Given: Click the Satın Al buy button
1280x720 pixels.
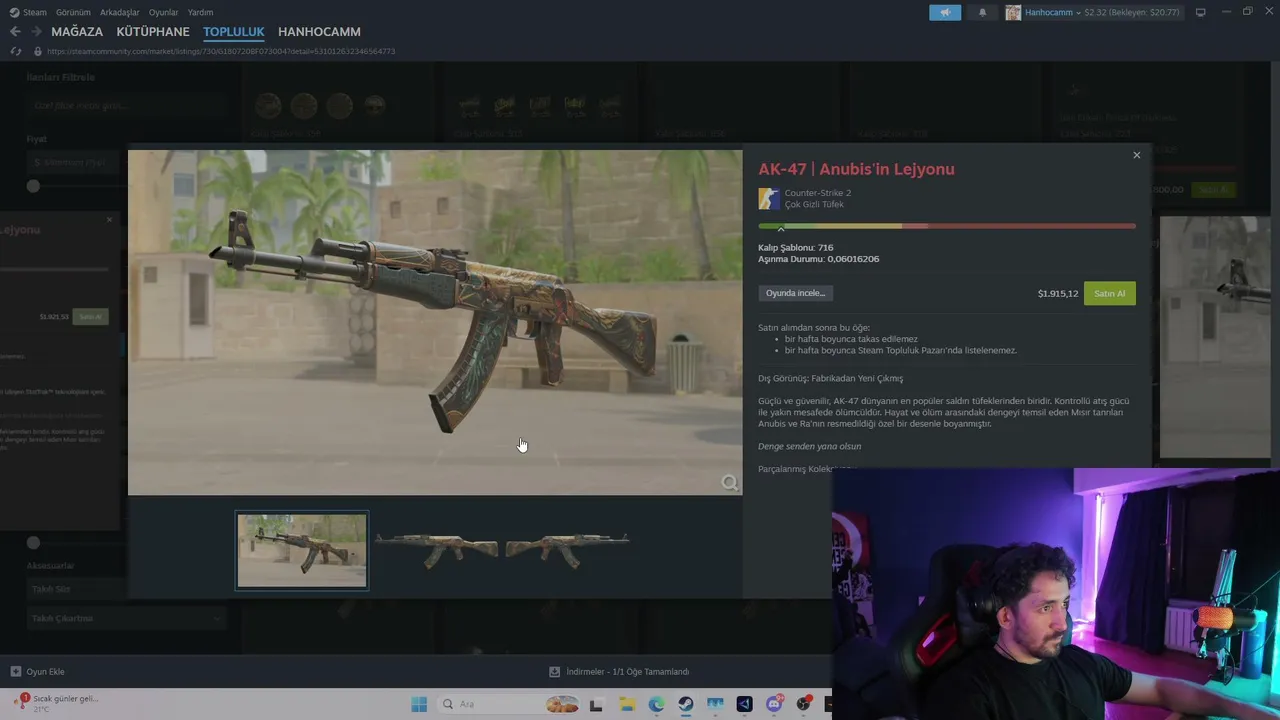Looking at the screenshot, I should point(1110,294).
